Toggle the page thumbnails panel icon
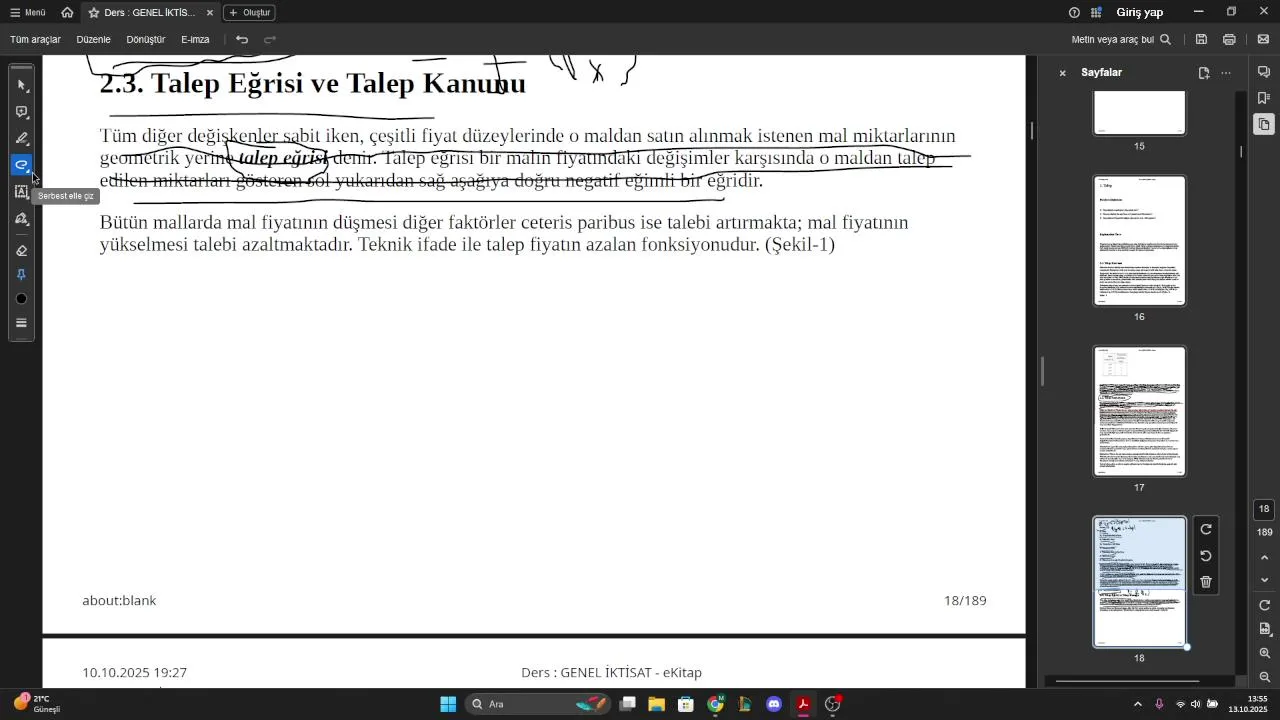The width and height of the screenshot is (1280, 720). [1264, 125]
